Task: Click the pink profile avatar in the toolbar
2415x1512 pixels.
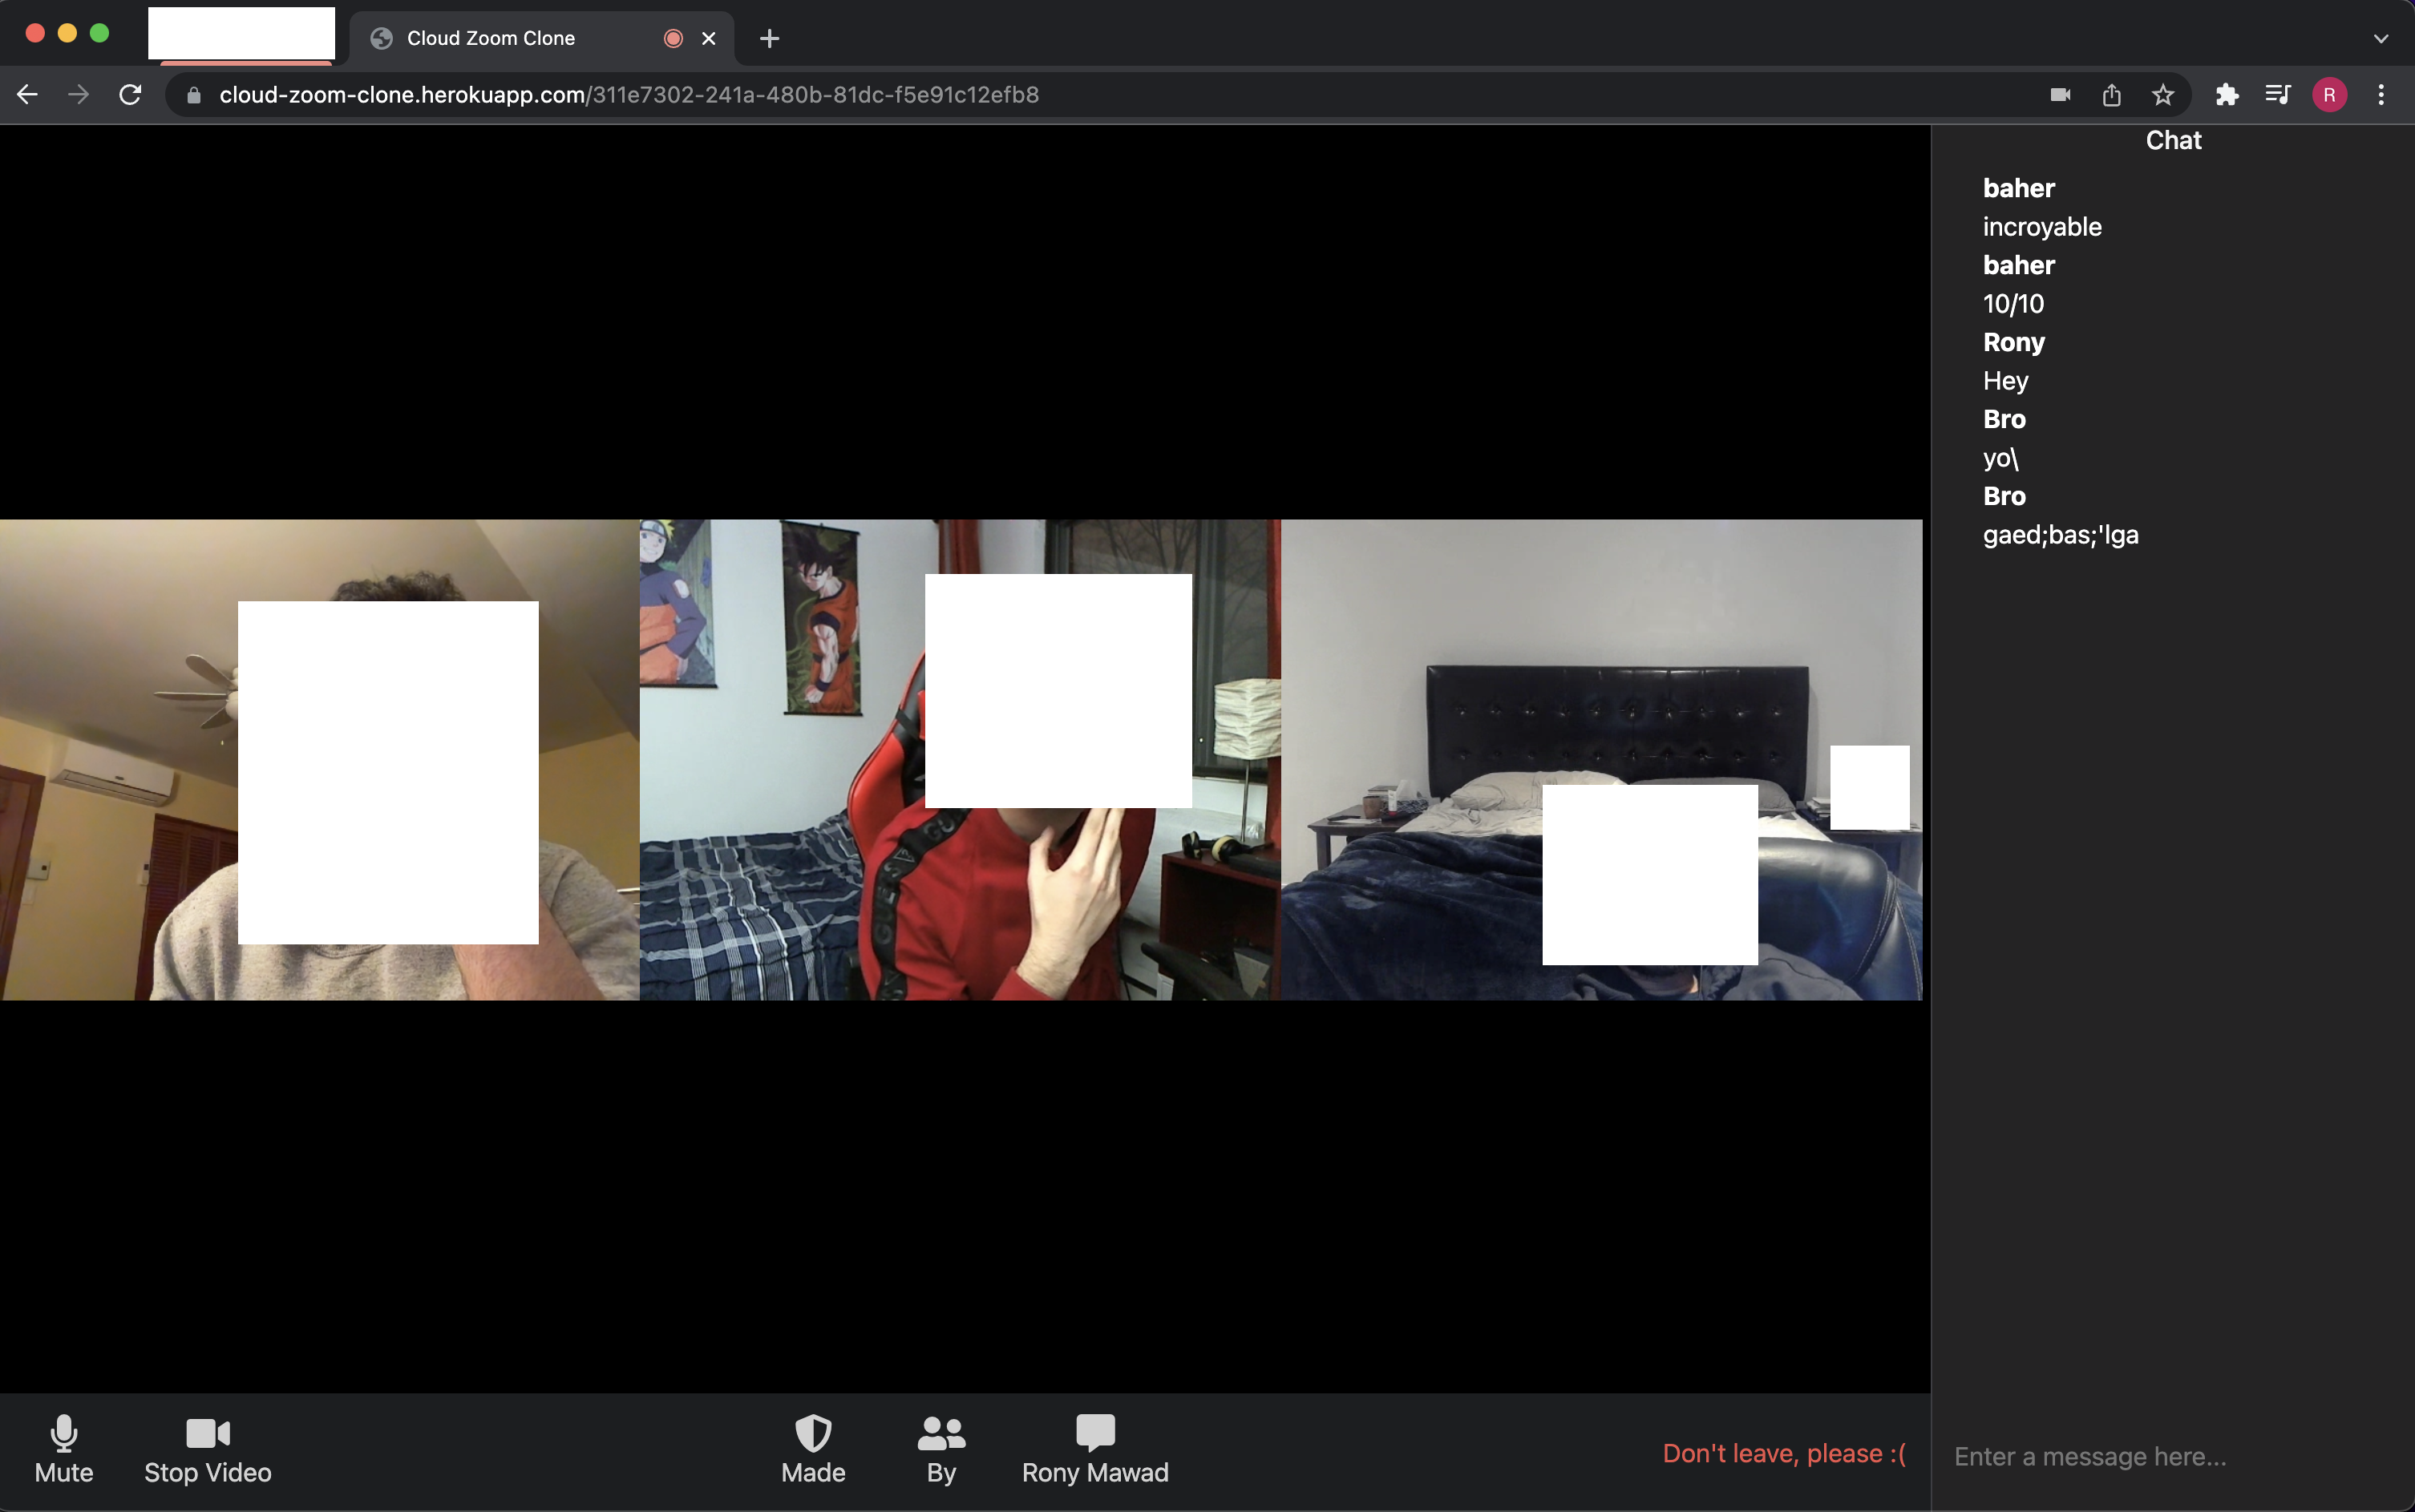Action: tap(2329, 94)
